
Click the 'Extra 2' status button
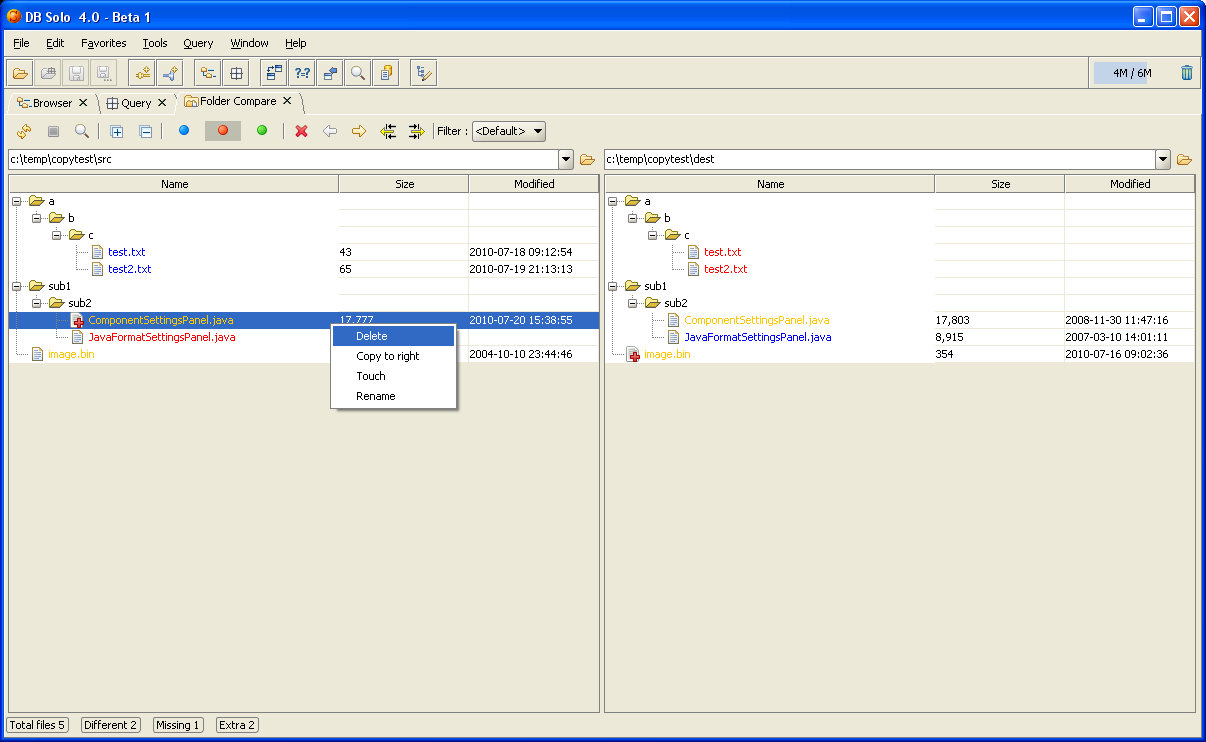(x=237, y=725)
